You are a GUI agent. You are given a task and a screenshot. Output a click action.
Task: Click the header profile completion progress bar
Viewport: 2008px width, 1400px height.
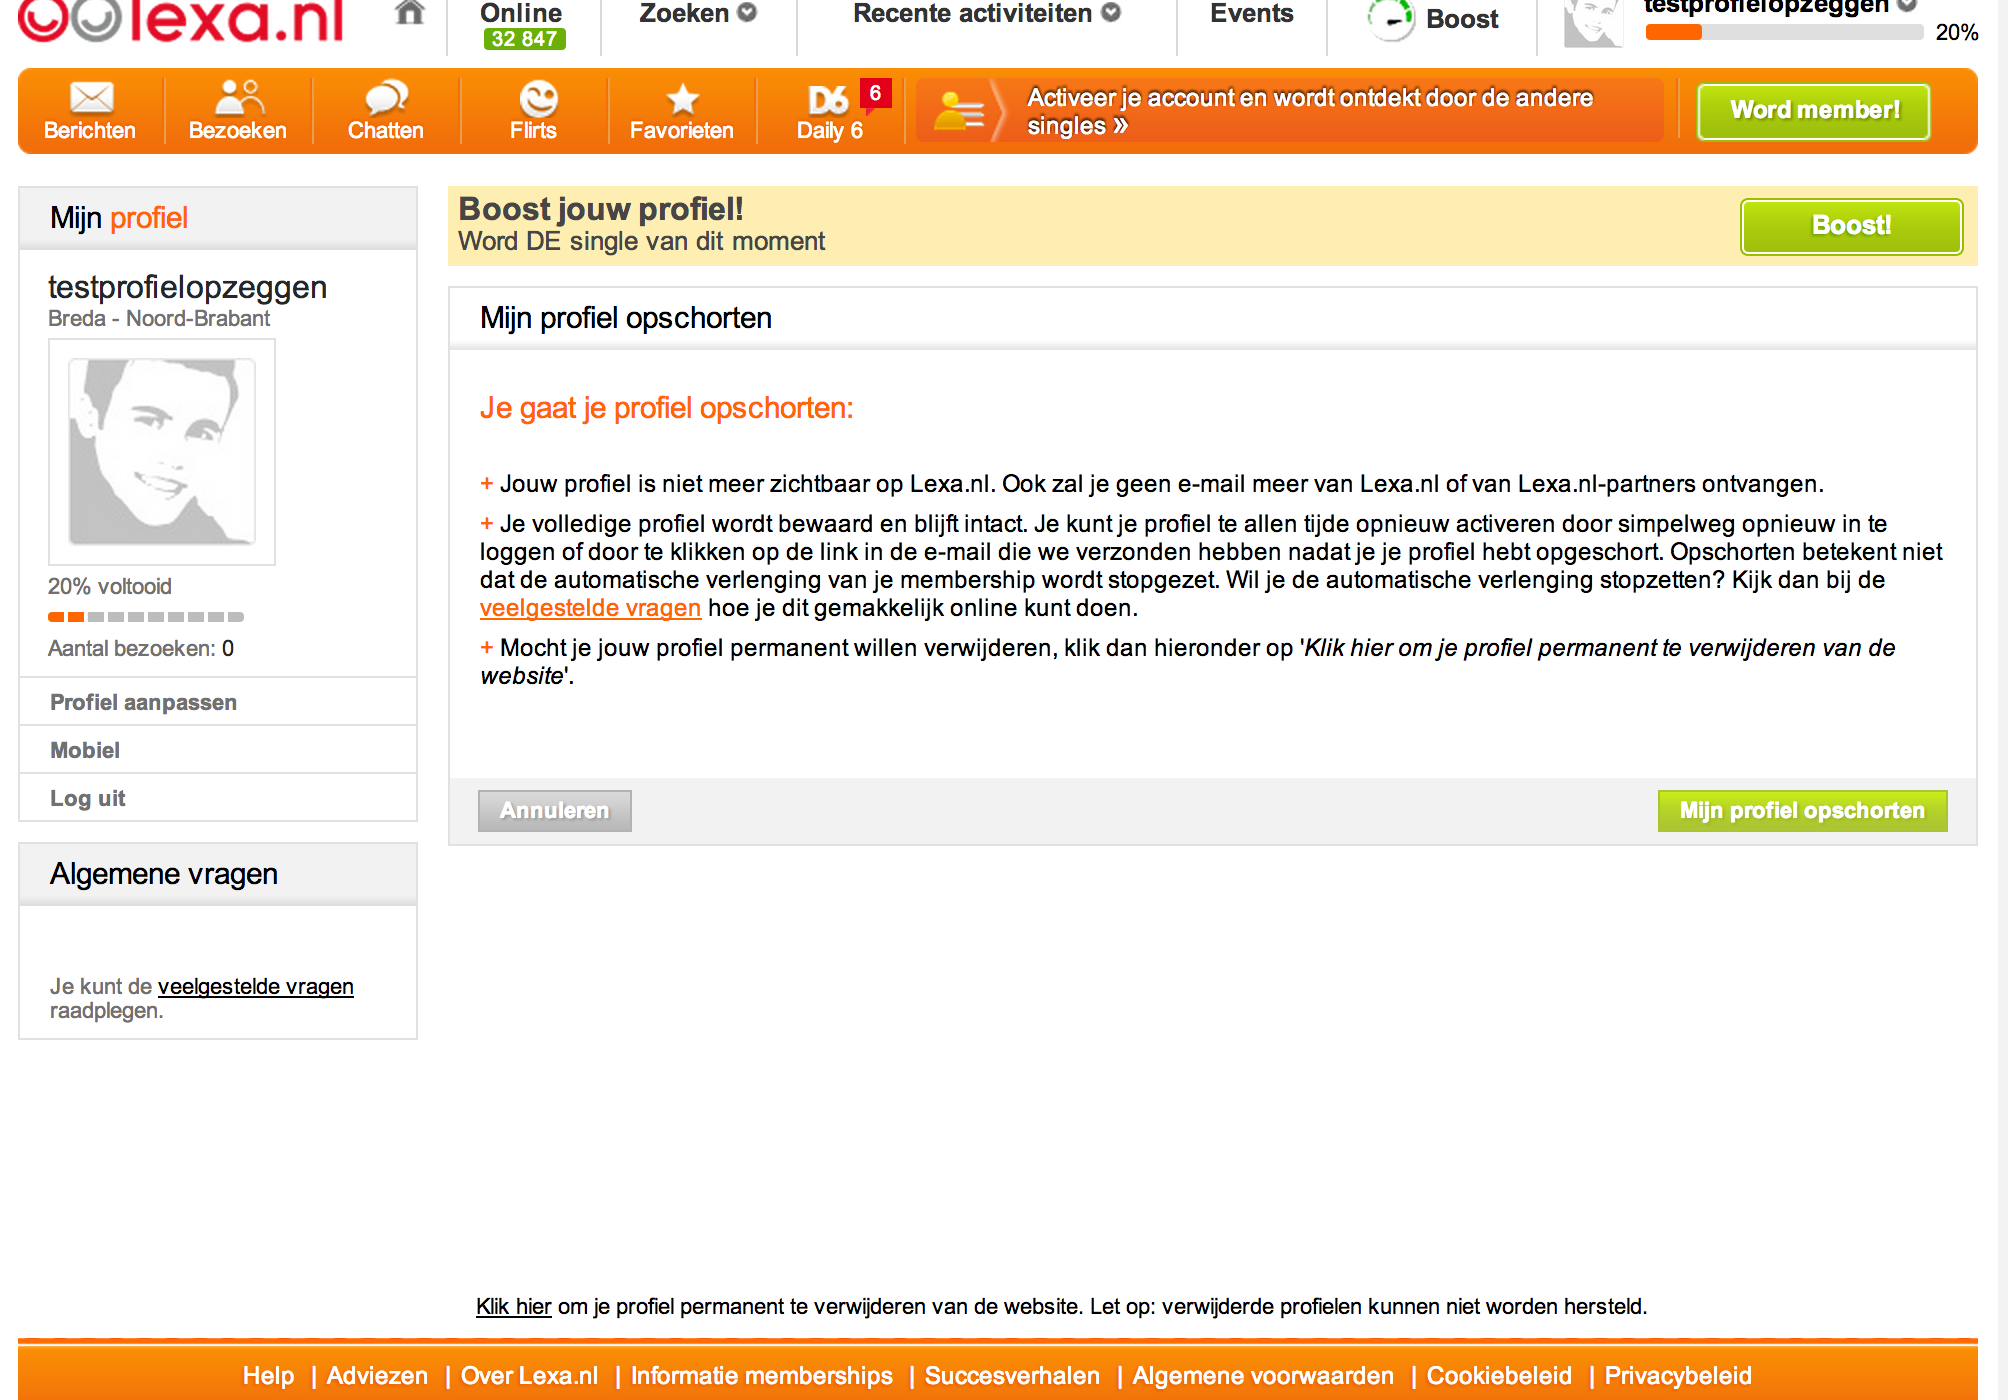[x=1784, y=32]
